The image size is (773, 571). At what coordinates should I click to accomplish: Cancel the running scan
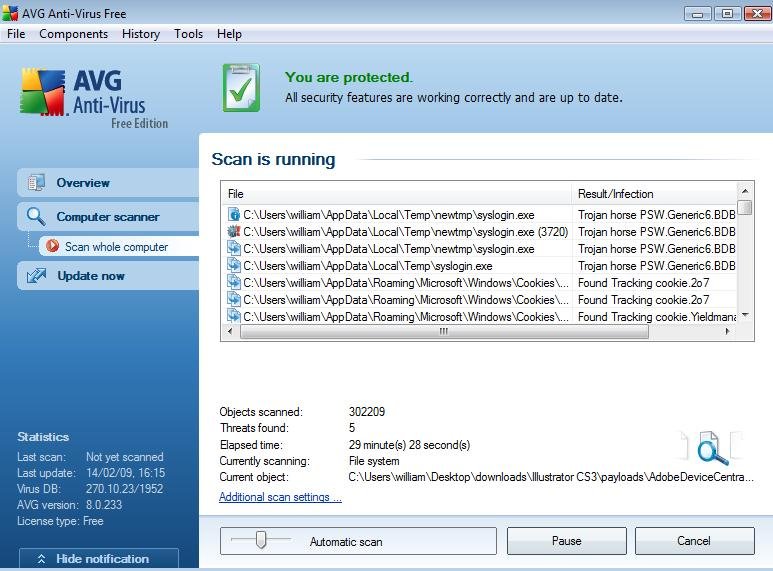pyautogui.click(x=693, y=541)
